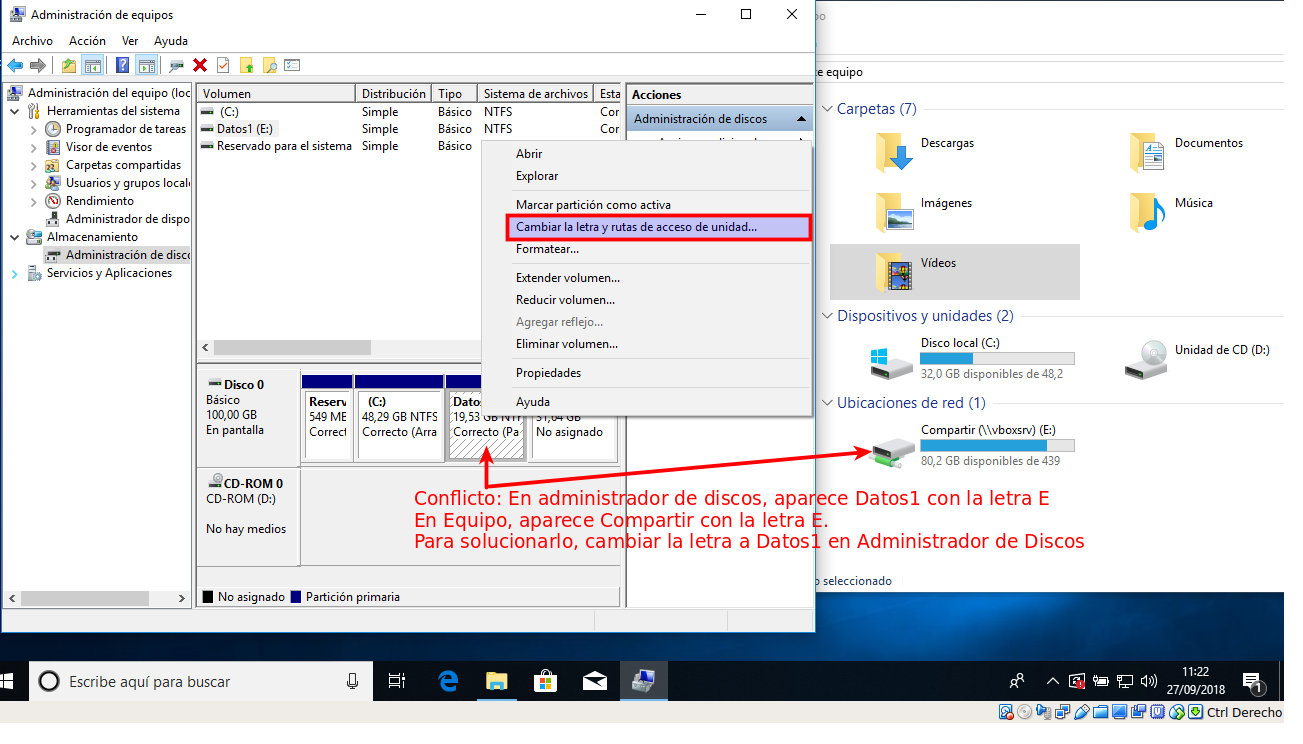
Task: Open Microsoft Store from the taskbar
Action: coord(545,681)
